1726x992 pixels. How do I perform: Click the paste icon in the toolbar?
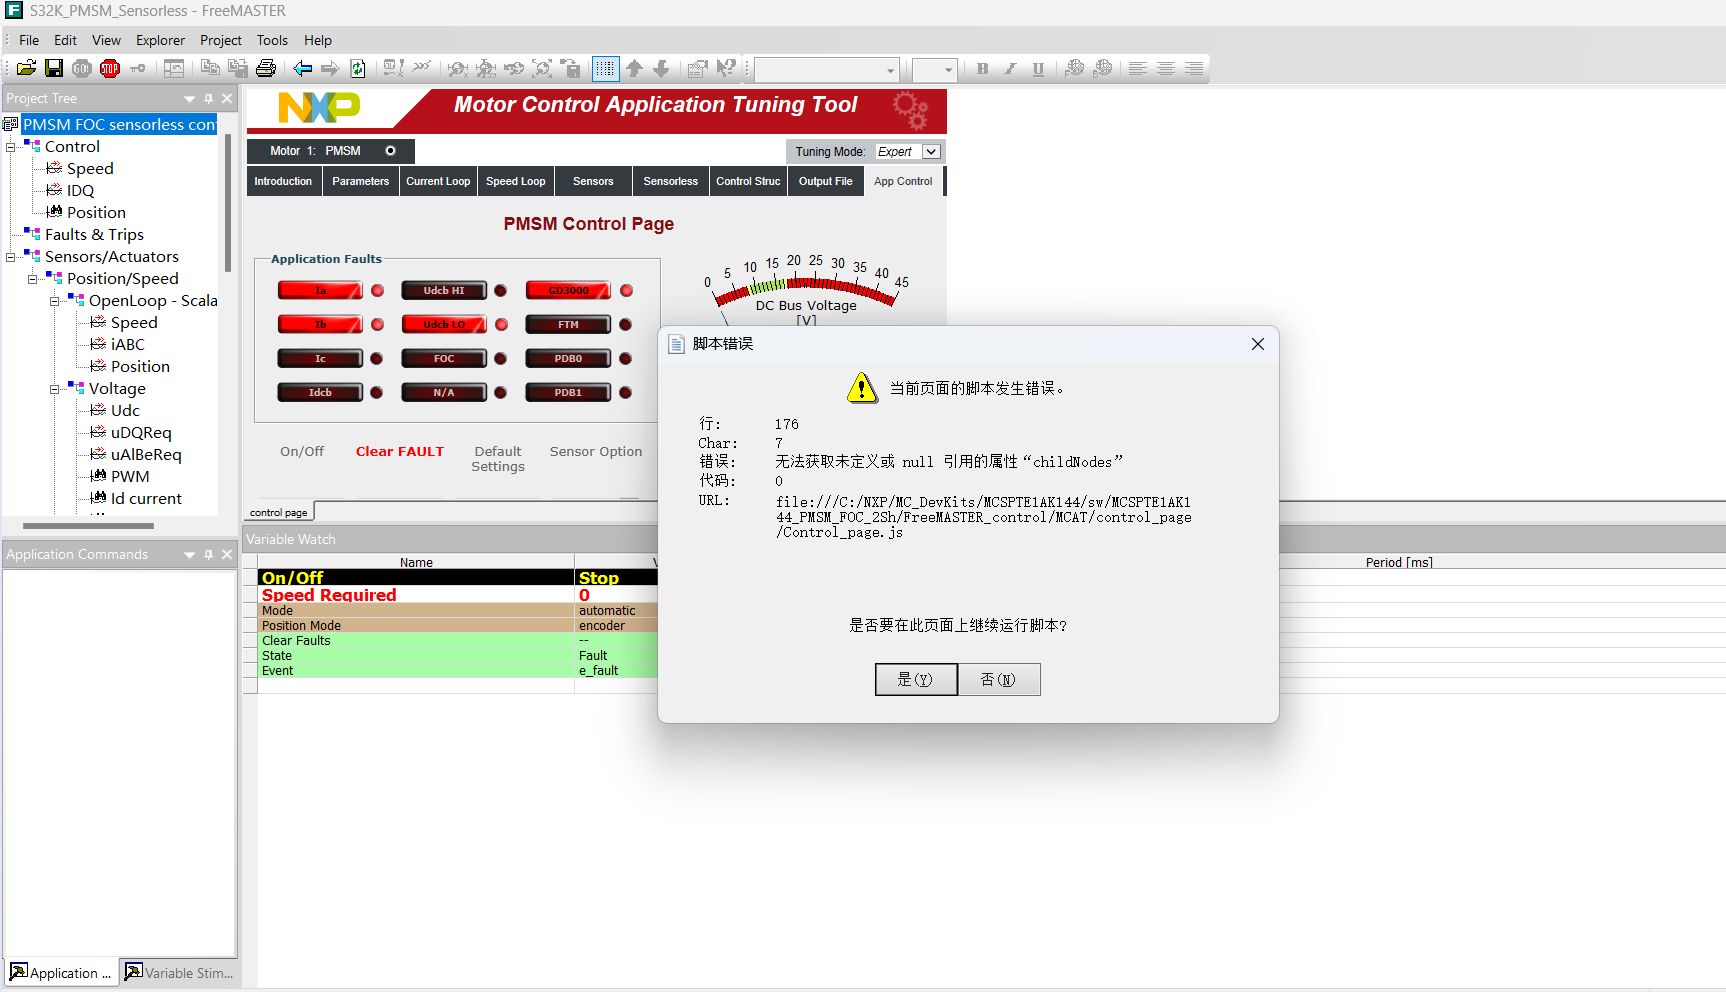[237, 68]
